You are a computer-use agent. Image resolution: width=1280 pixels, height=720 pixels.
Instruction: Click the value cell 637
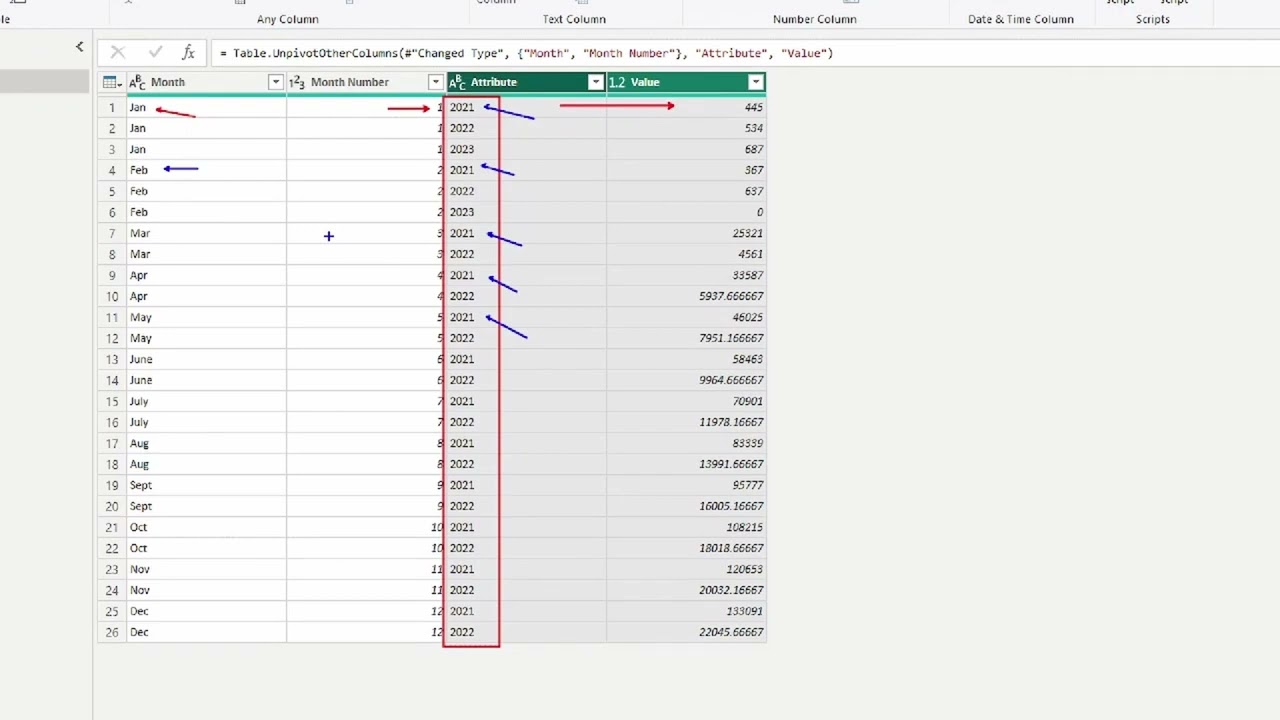coord(686,191)
